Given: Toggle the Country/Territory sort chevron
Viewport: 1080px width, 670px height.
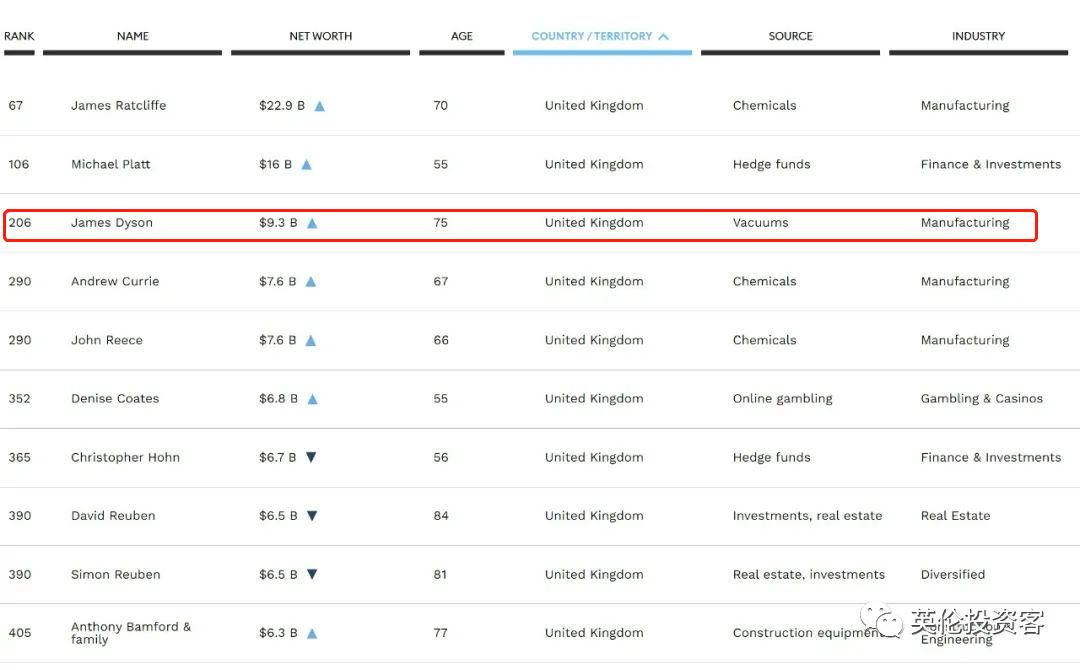Looking at the screenshot, I should [x=664, y=37].
